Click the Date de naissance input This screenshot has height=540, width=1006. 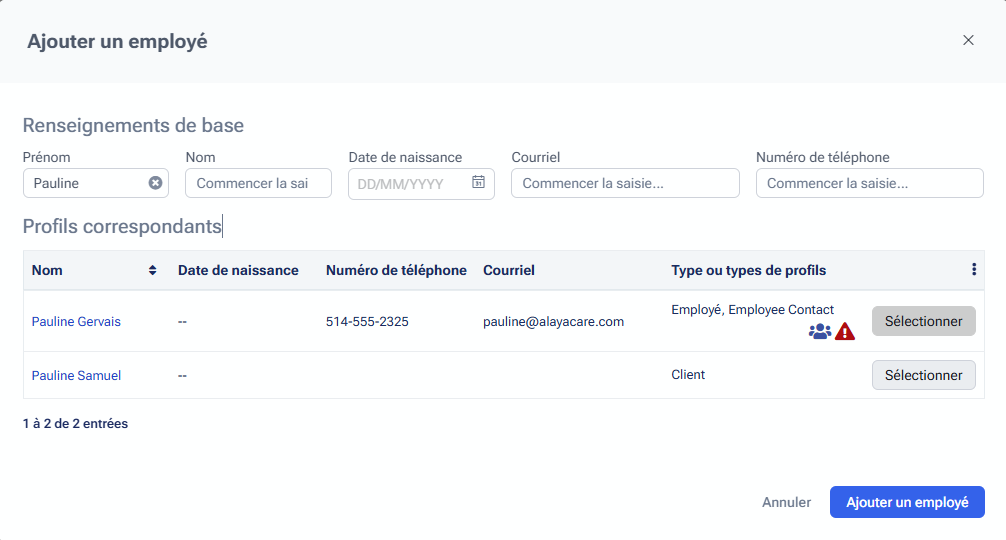410,184
